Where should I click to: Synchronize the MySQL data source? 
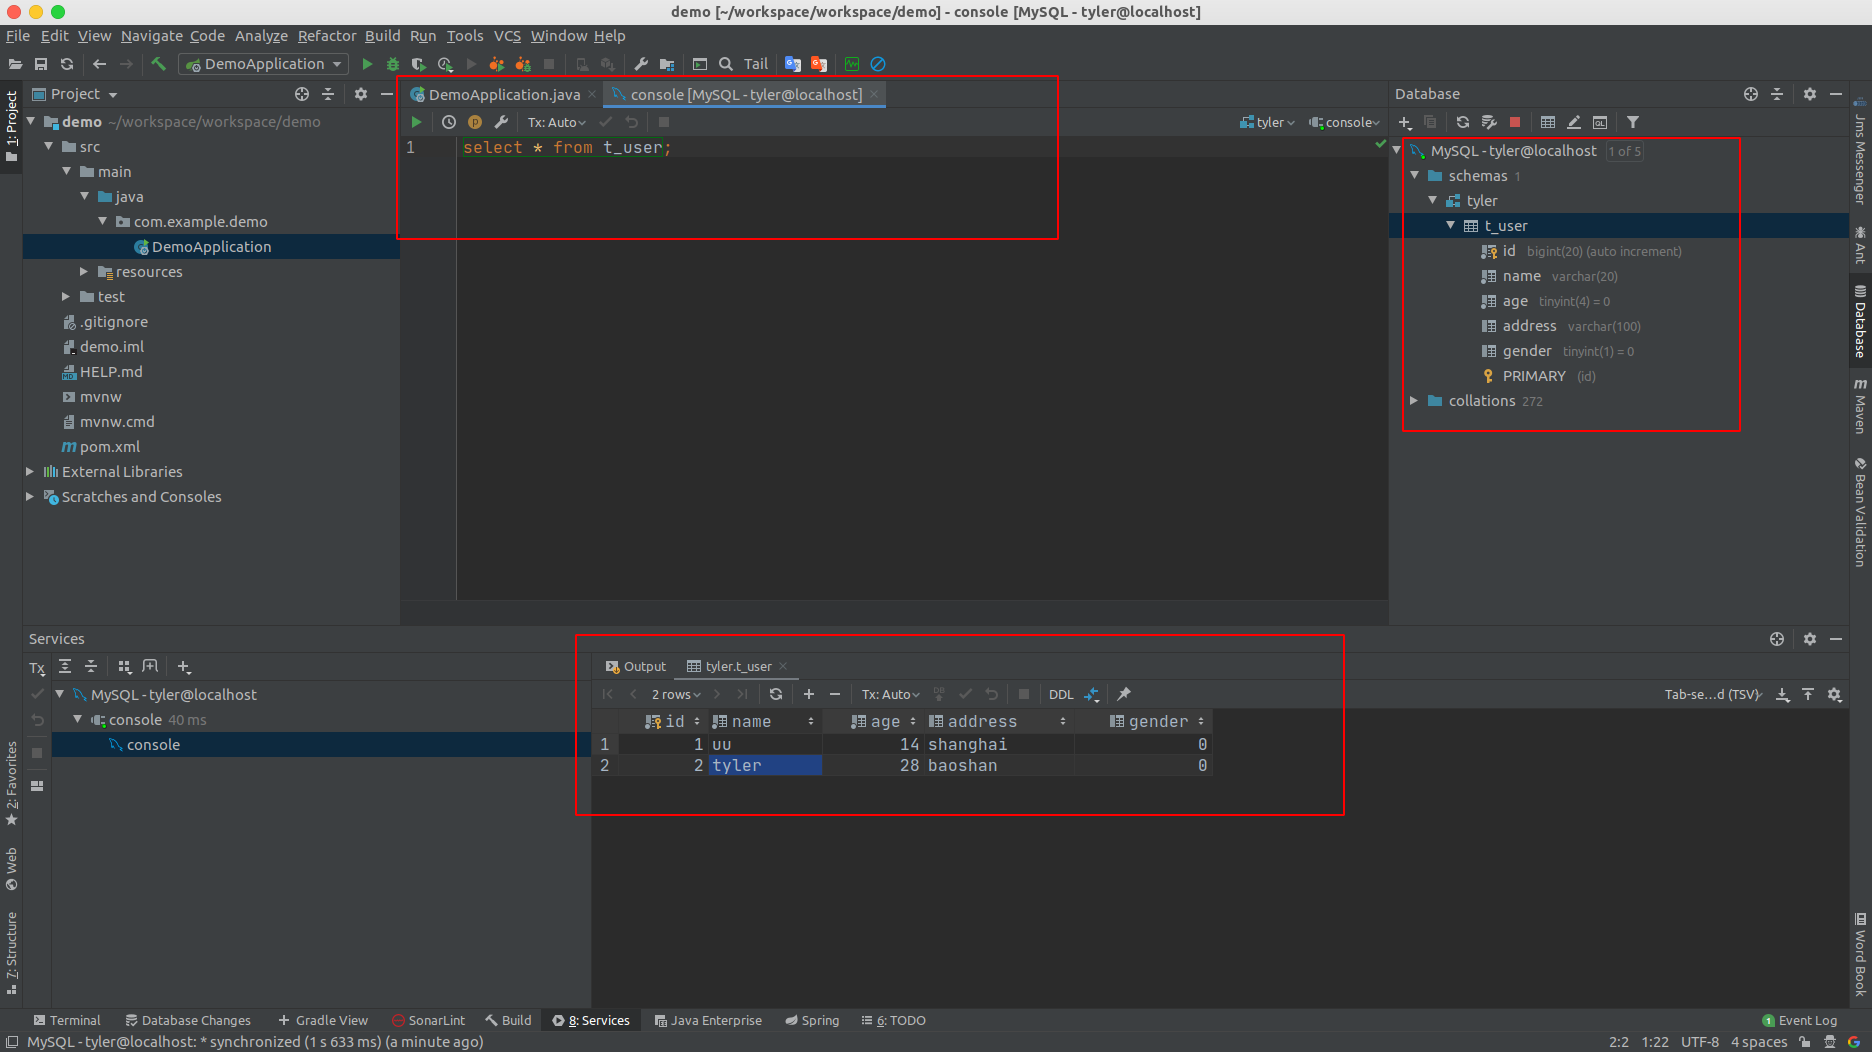click(x=1461, y=121)
